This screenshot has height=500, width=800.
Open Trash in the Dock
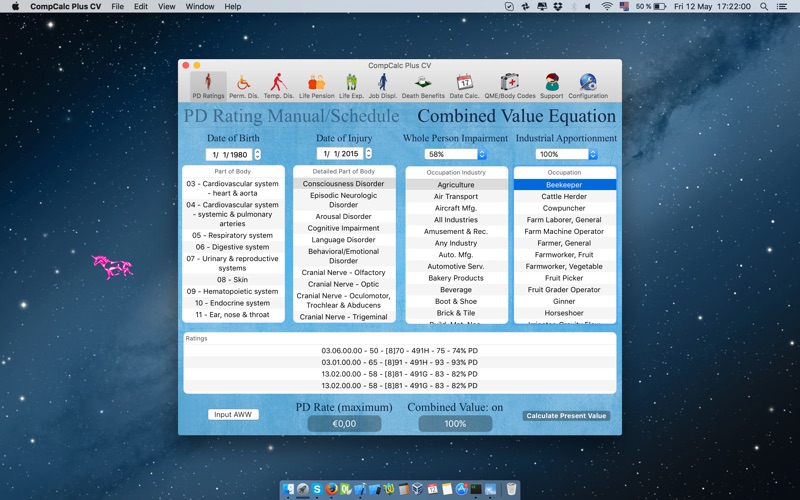pyautogui.click(x=511, y=489)
